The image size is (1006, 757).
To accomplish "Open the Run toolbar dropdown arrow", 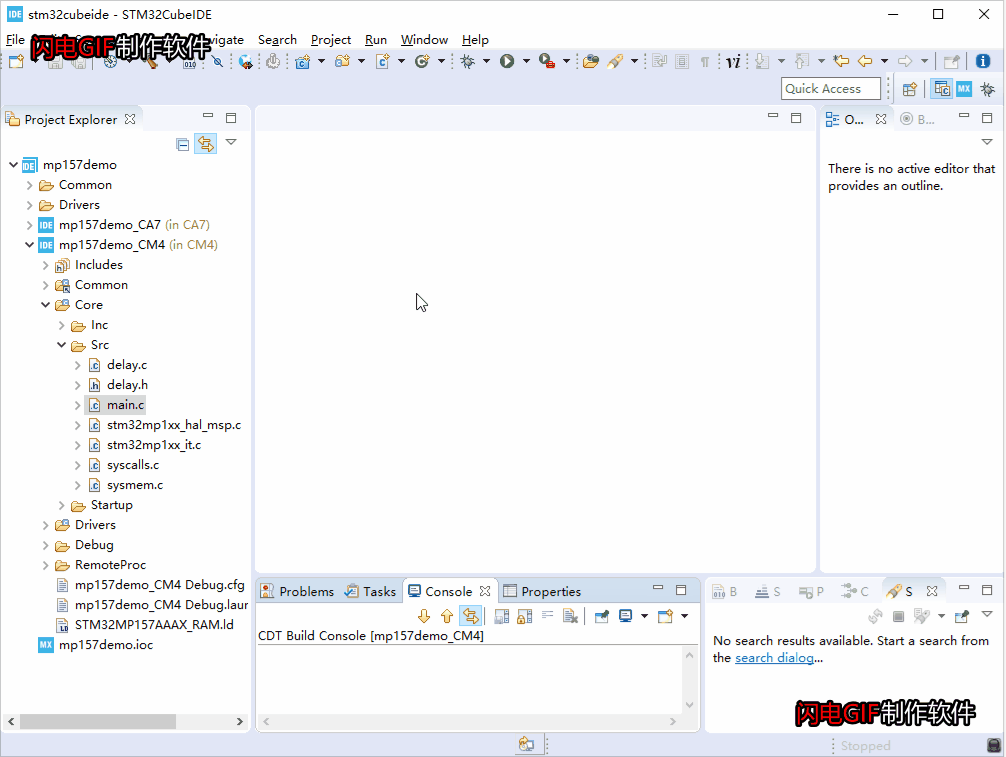I will 526,62.
